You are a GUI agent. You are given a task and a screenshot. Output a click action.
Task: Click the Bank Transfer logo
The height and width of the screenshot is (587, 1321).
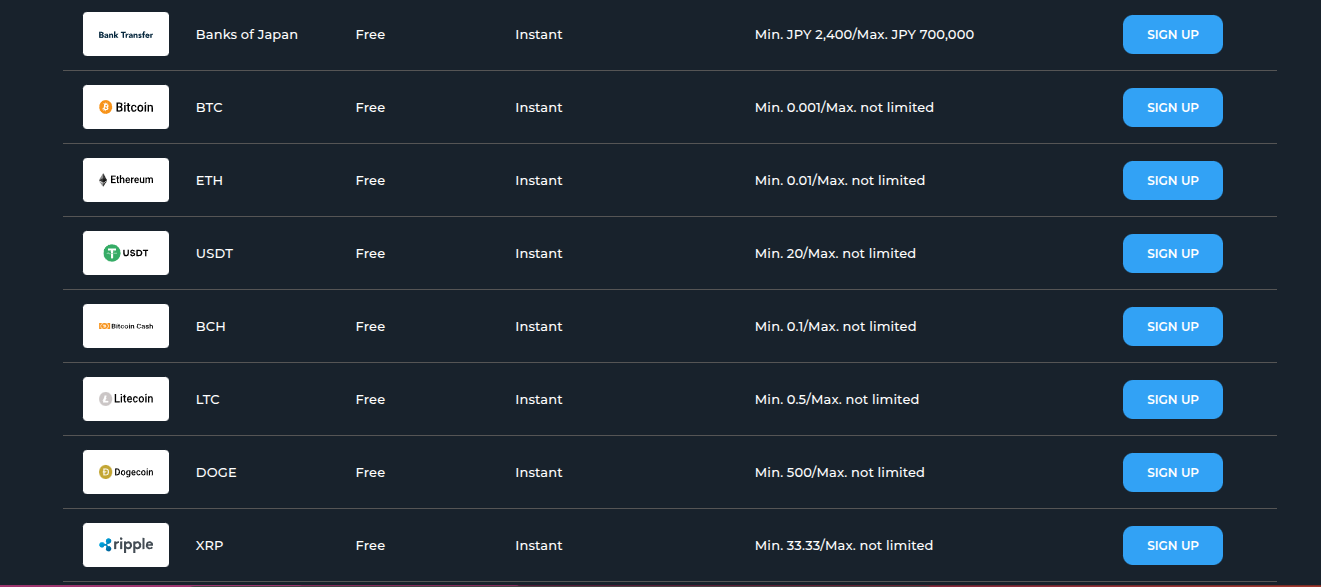[126, 34]
